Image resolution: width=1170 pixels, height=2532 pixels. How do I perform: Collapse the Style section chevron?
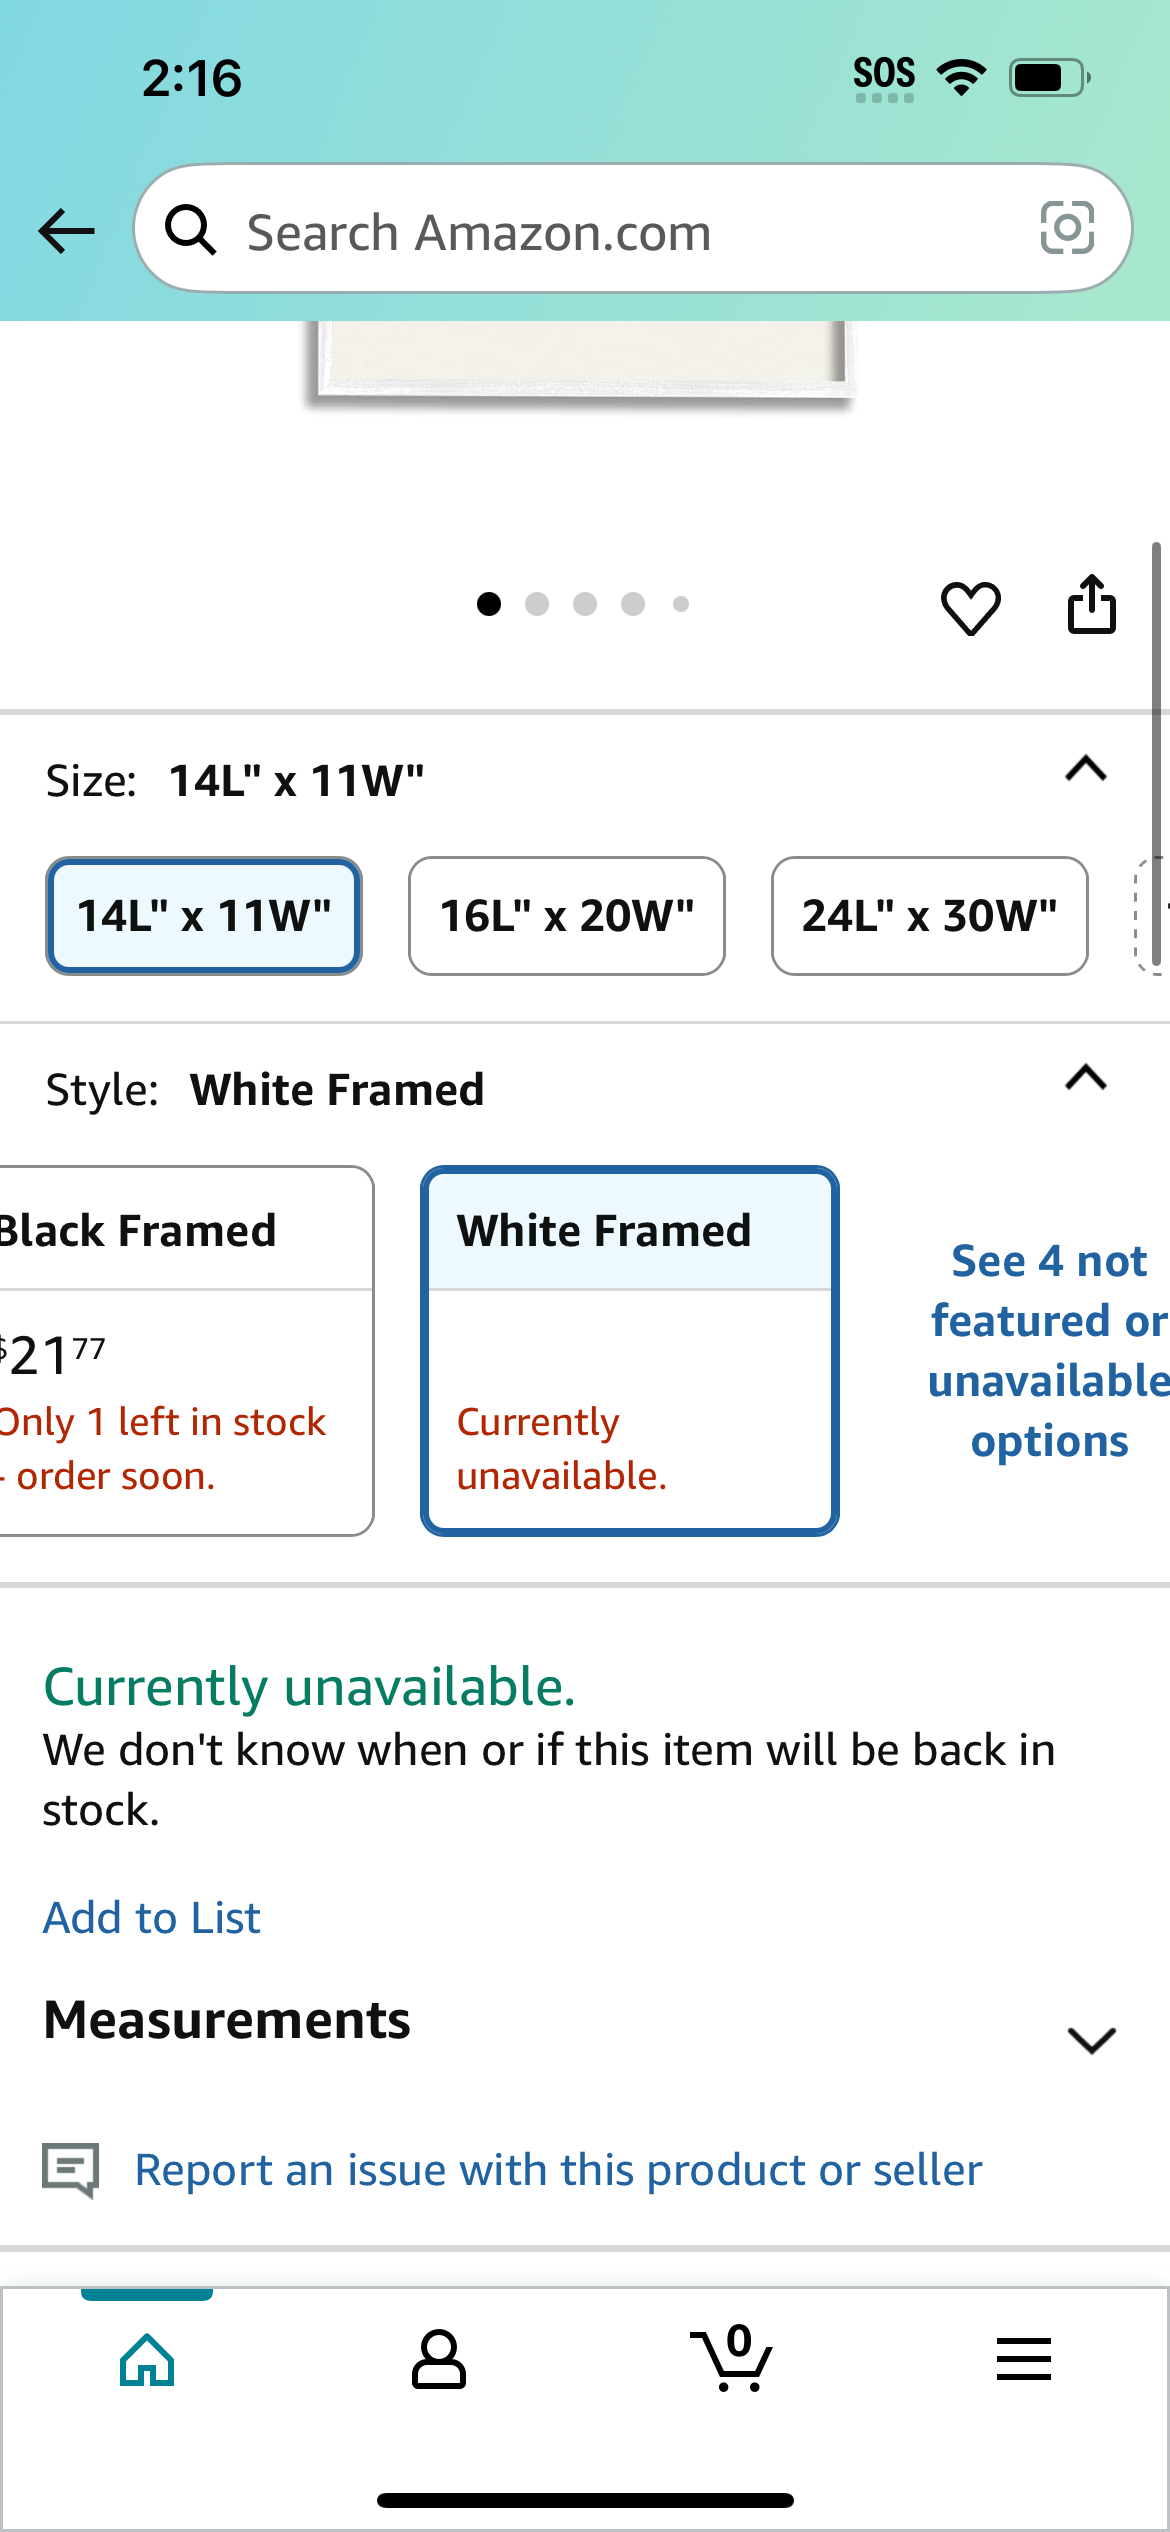pos(1086,1077)
